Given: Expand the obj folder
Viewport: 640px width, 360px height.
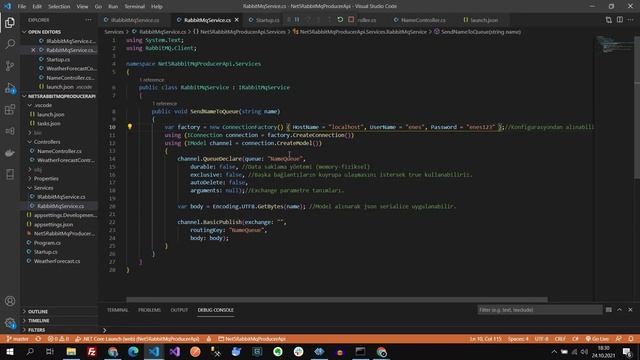Looking at the screenshot, I should (38, 169).
